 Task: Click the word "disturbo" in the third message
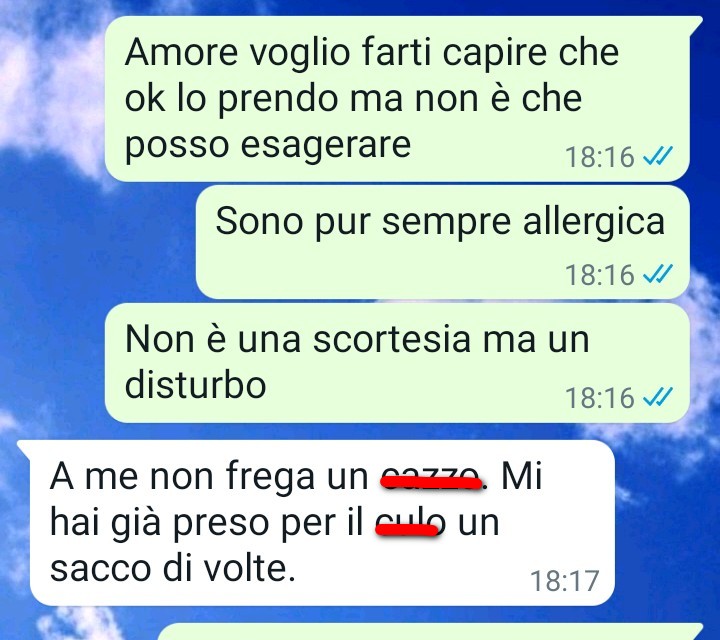pyautogui.click(x=195, y=385)
